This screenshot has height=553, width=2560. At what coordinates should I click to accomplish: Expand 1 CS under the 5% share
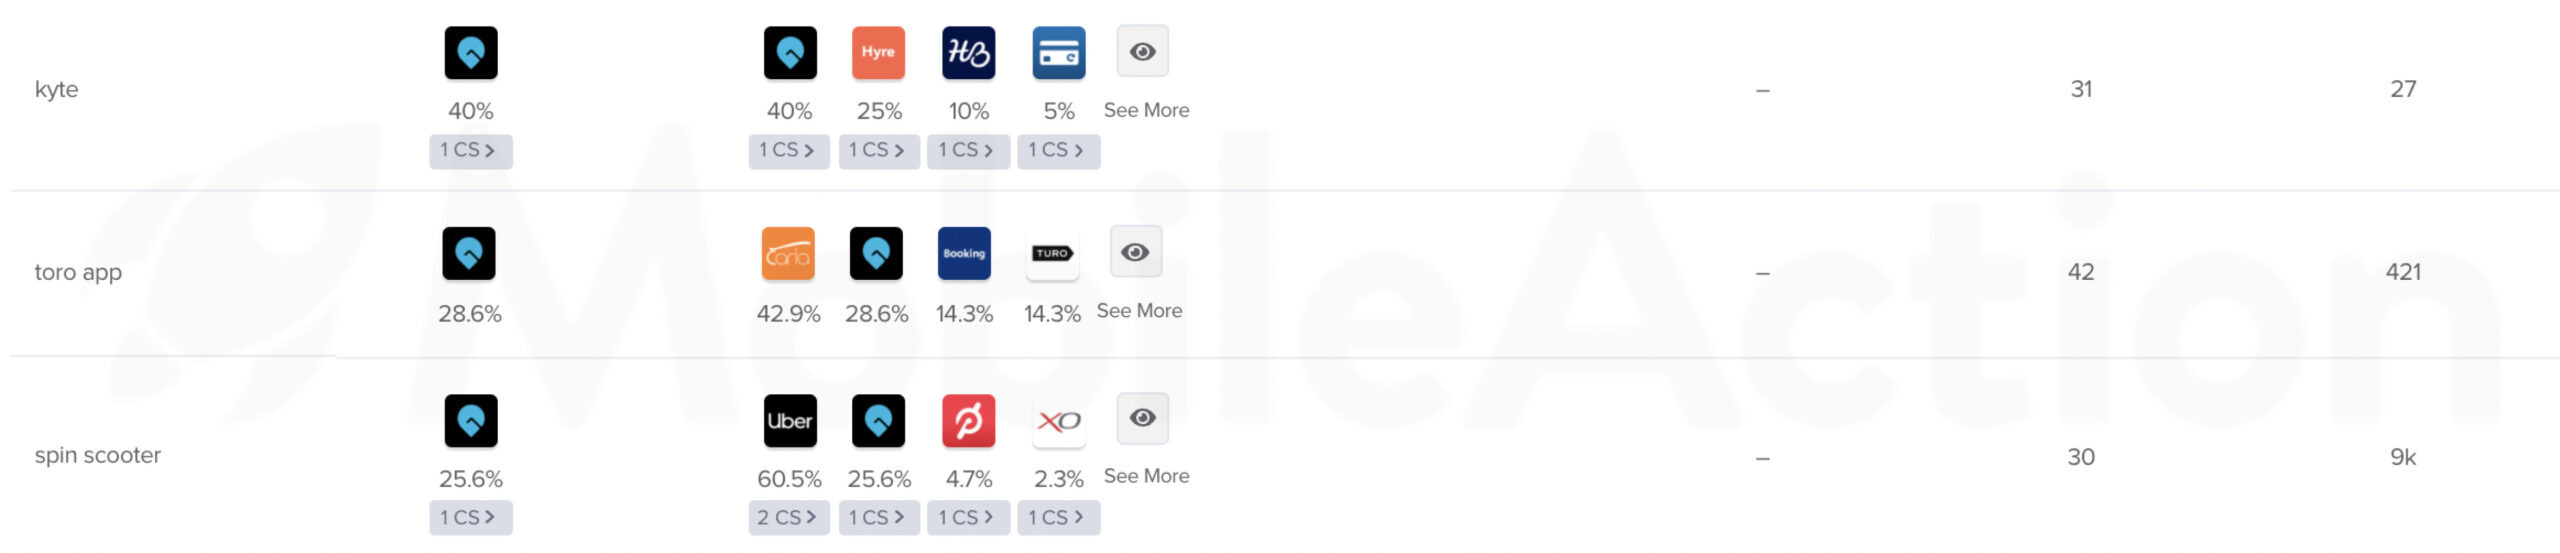click(1058, 151)
